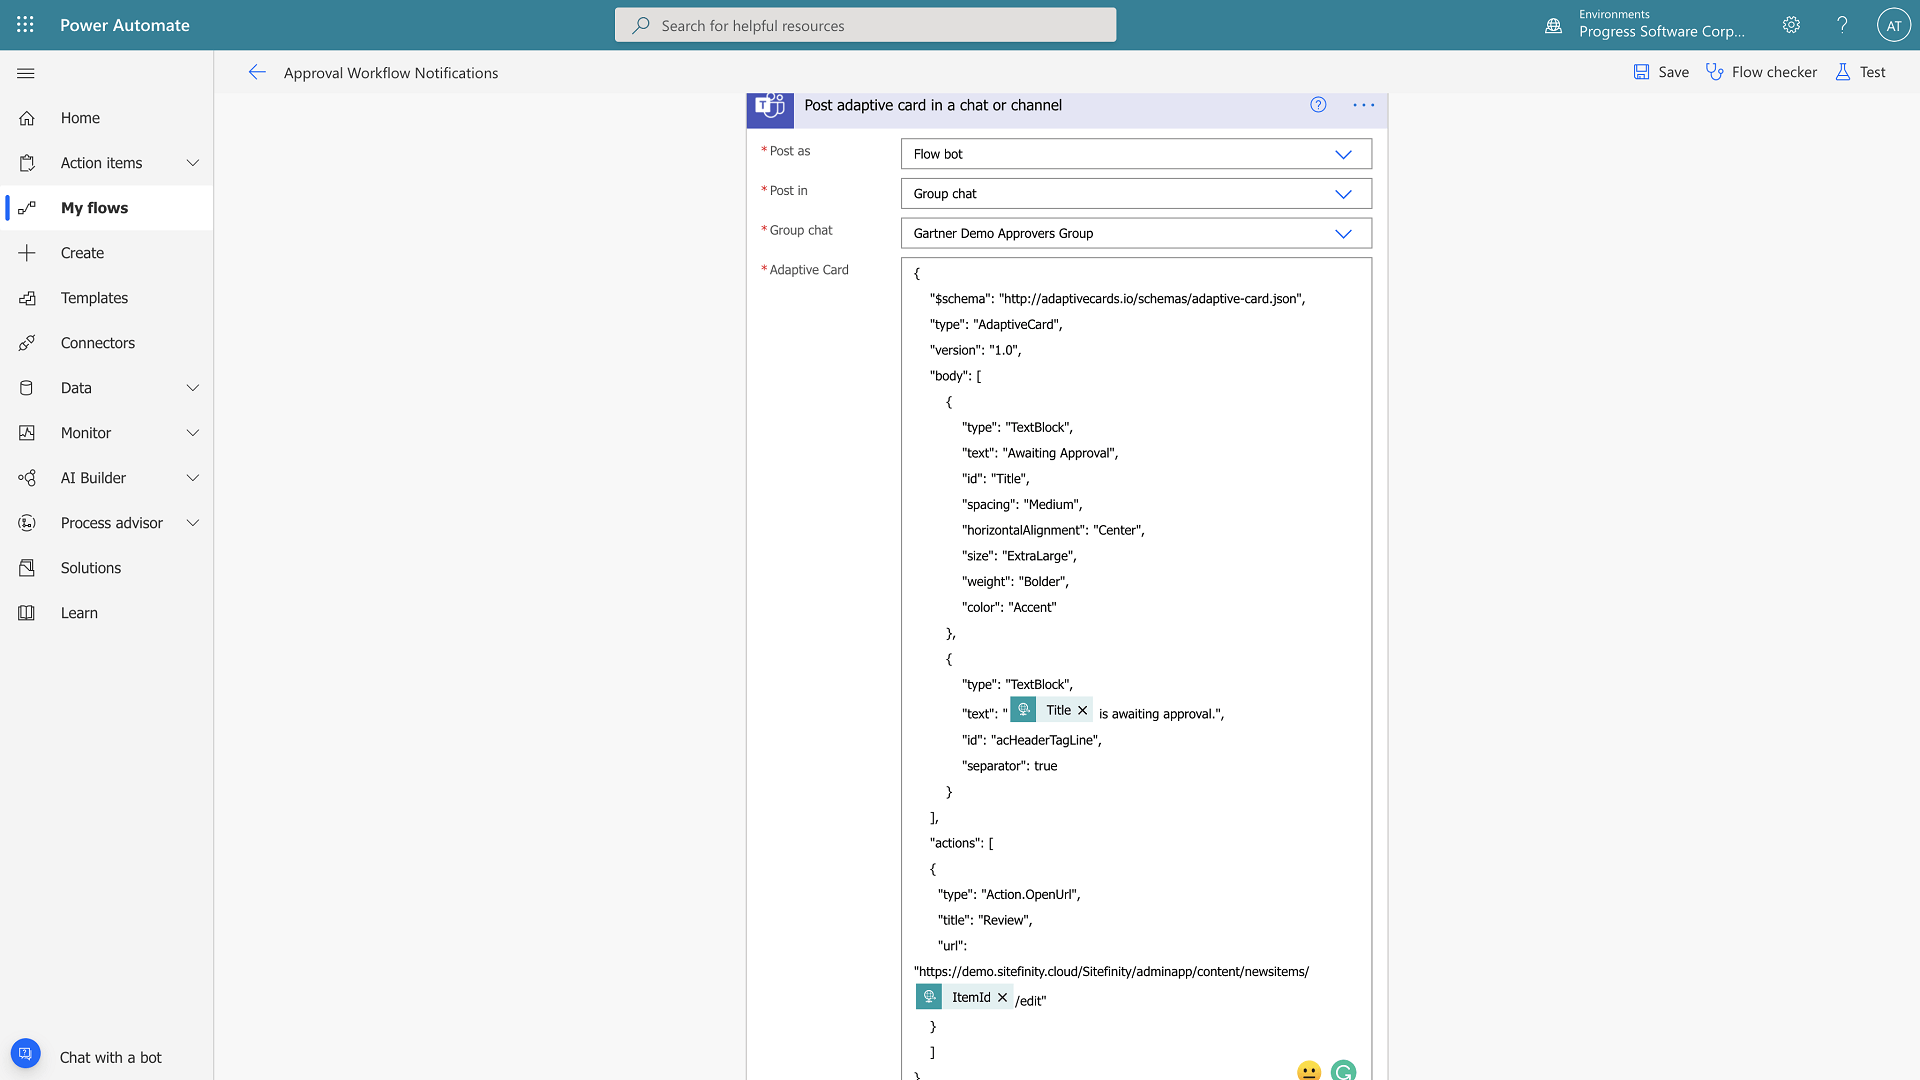Collapse the left navigation hamburger menu

[26, 73]
